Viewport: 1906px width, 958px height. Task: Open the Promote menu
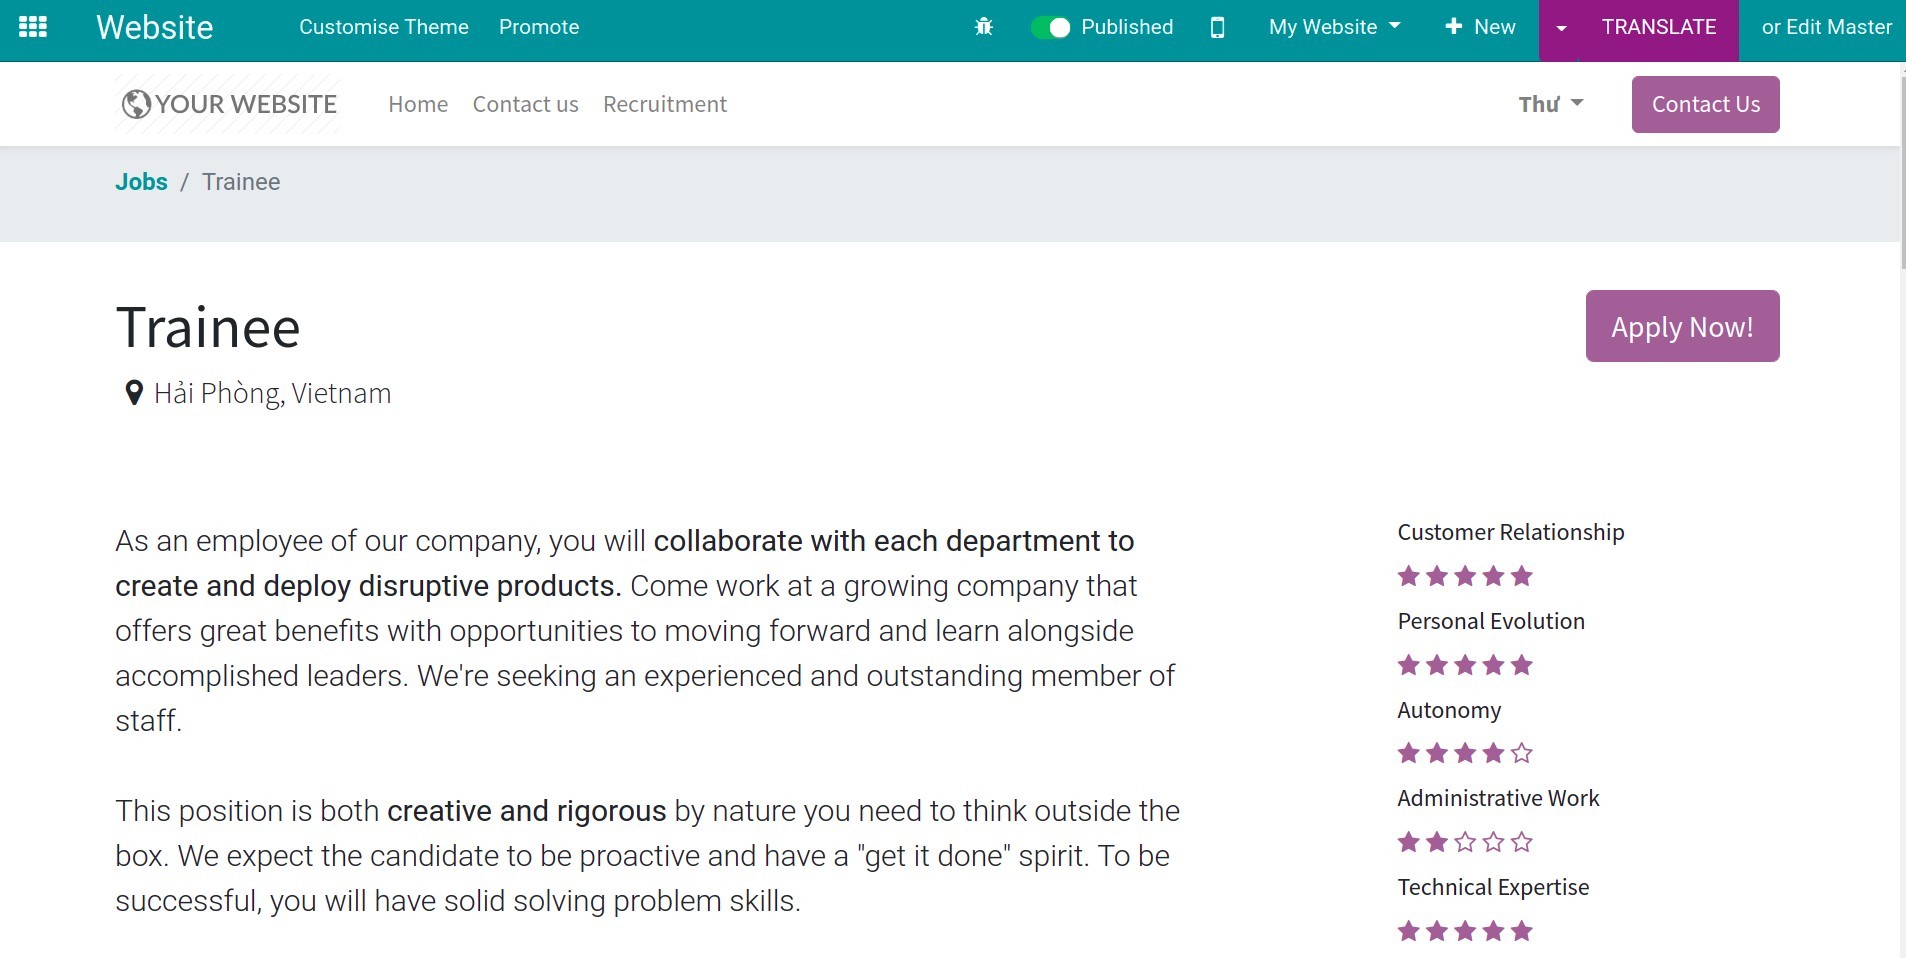pos(538,27)
